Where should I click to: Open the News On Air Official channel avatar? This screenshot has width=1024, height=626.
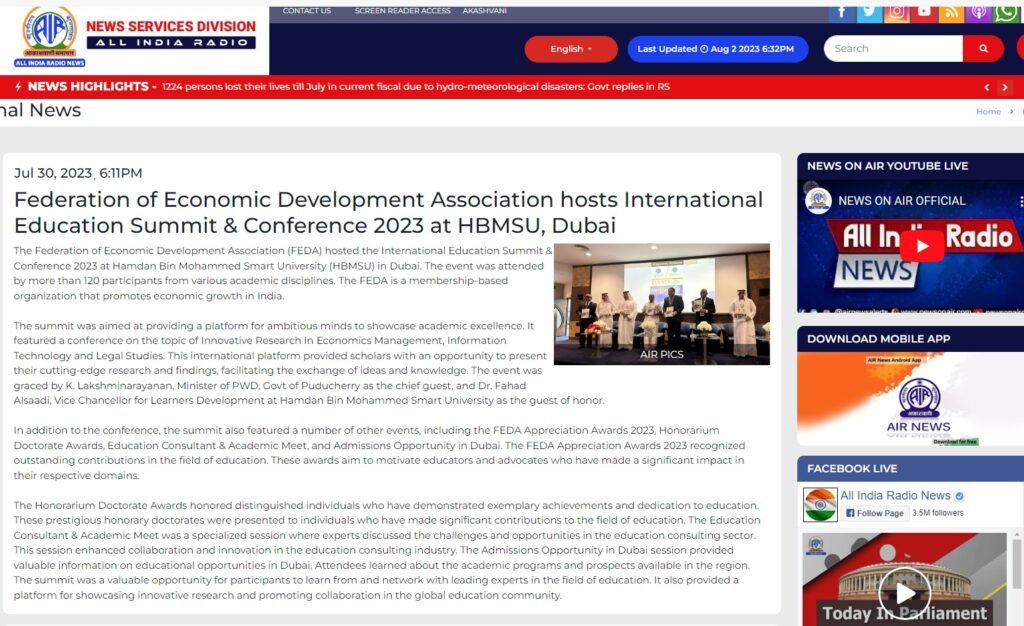818,200
